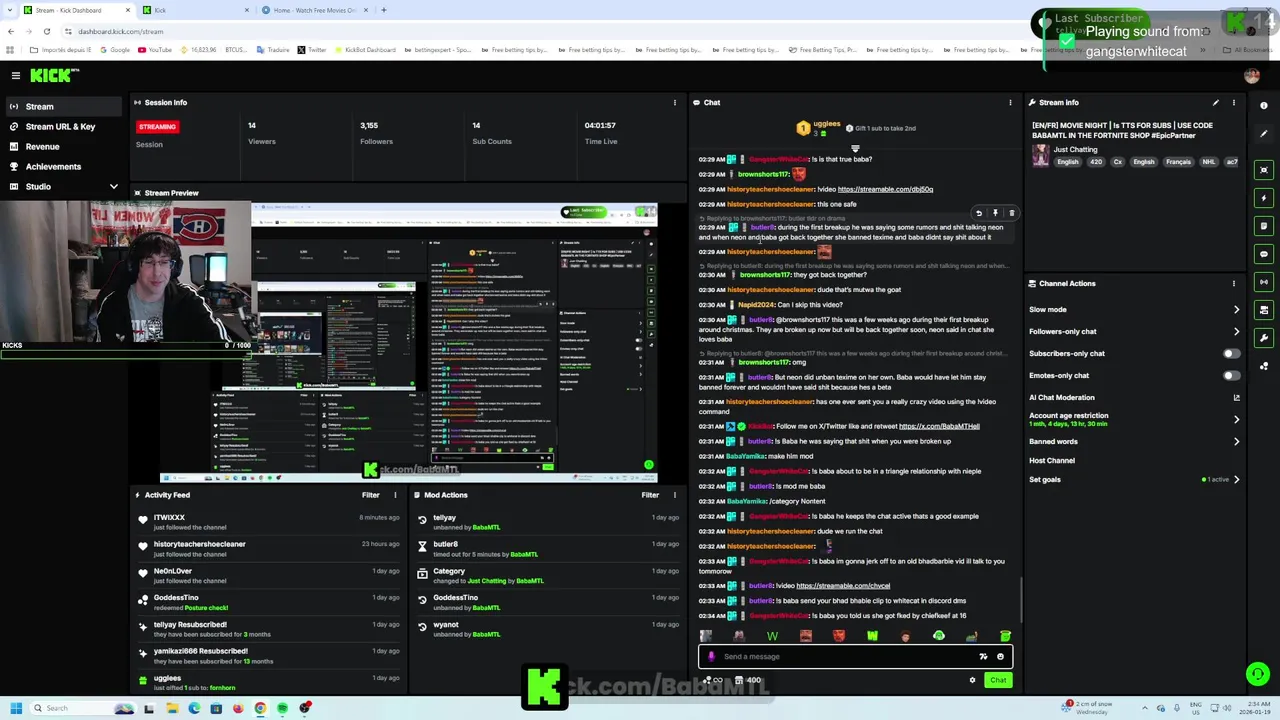Click the Kick logo in the header
Screen dimensions: 1280x720
pos(53,75)
